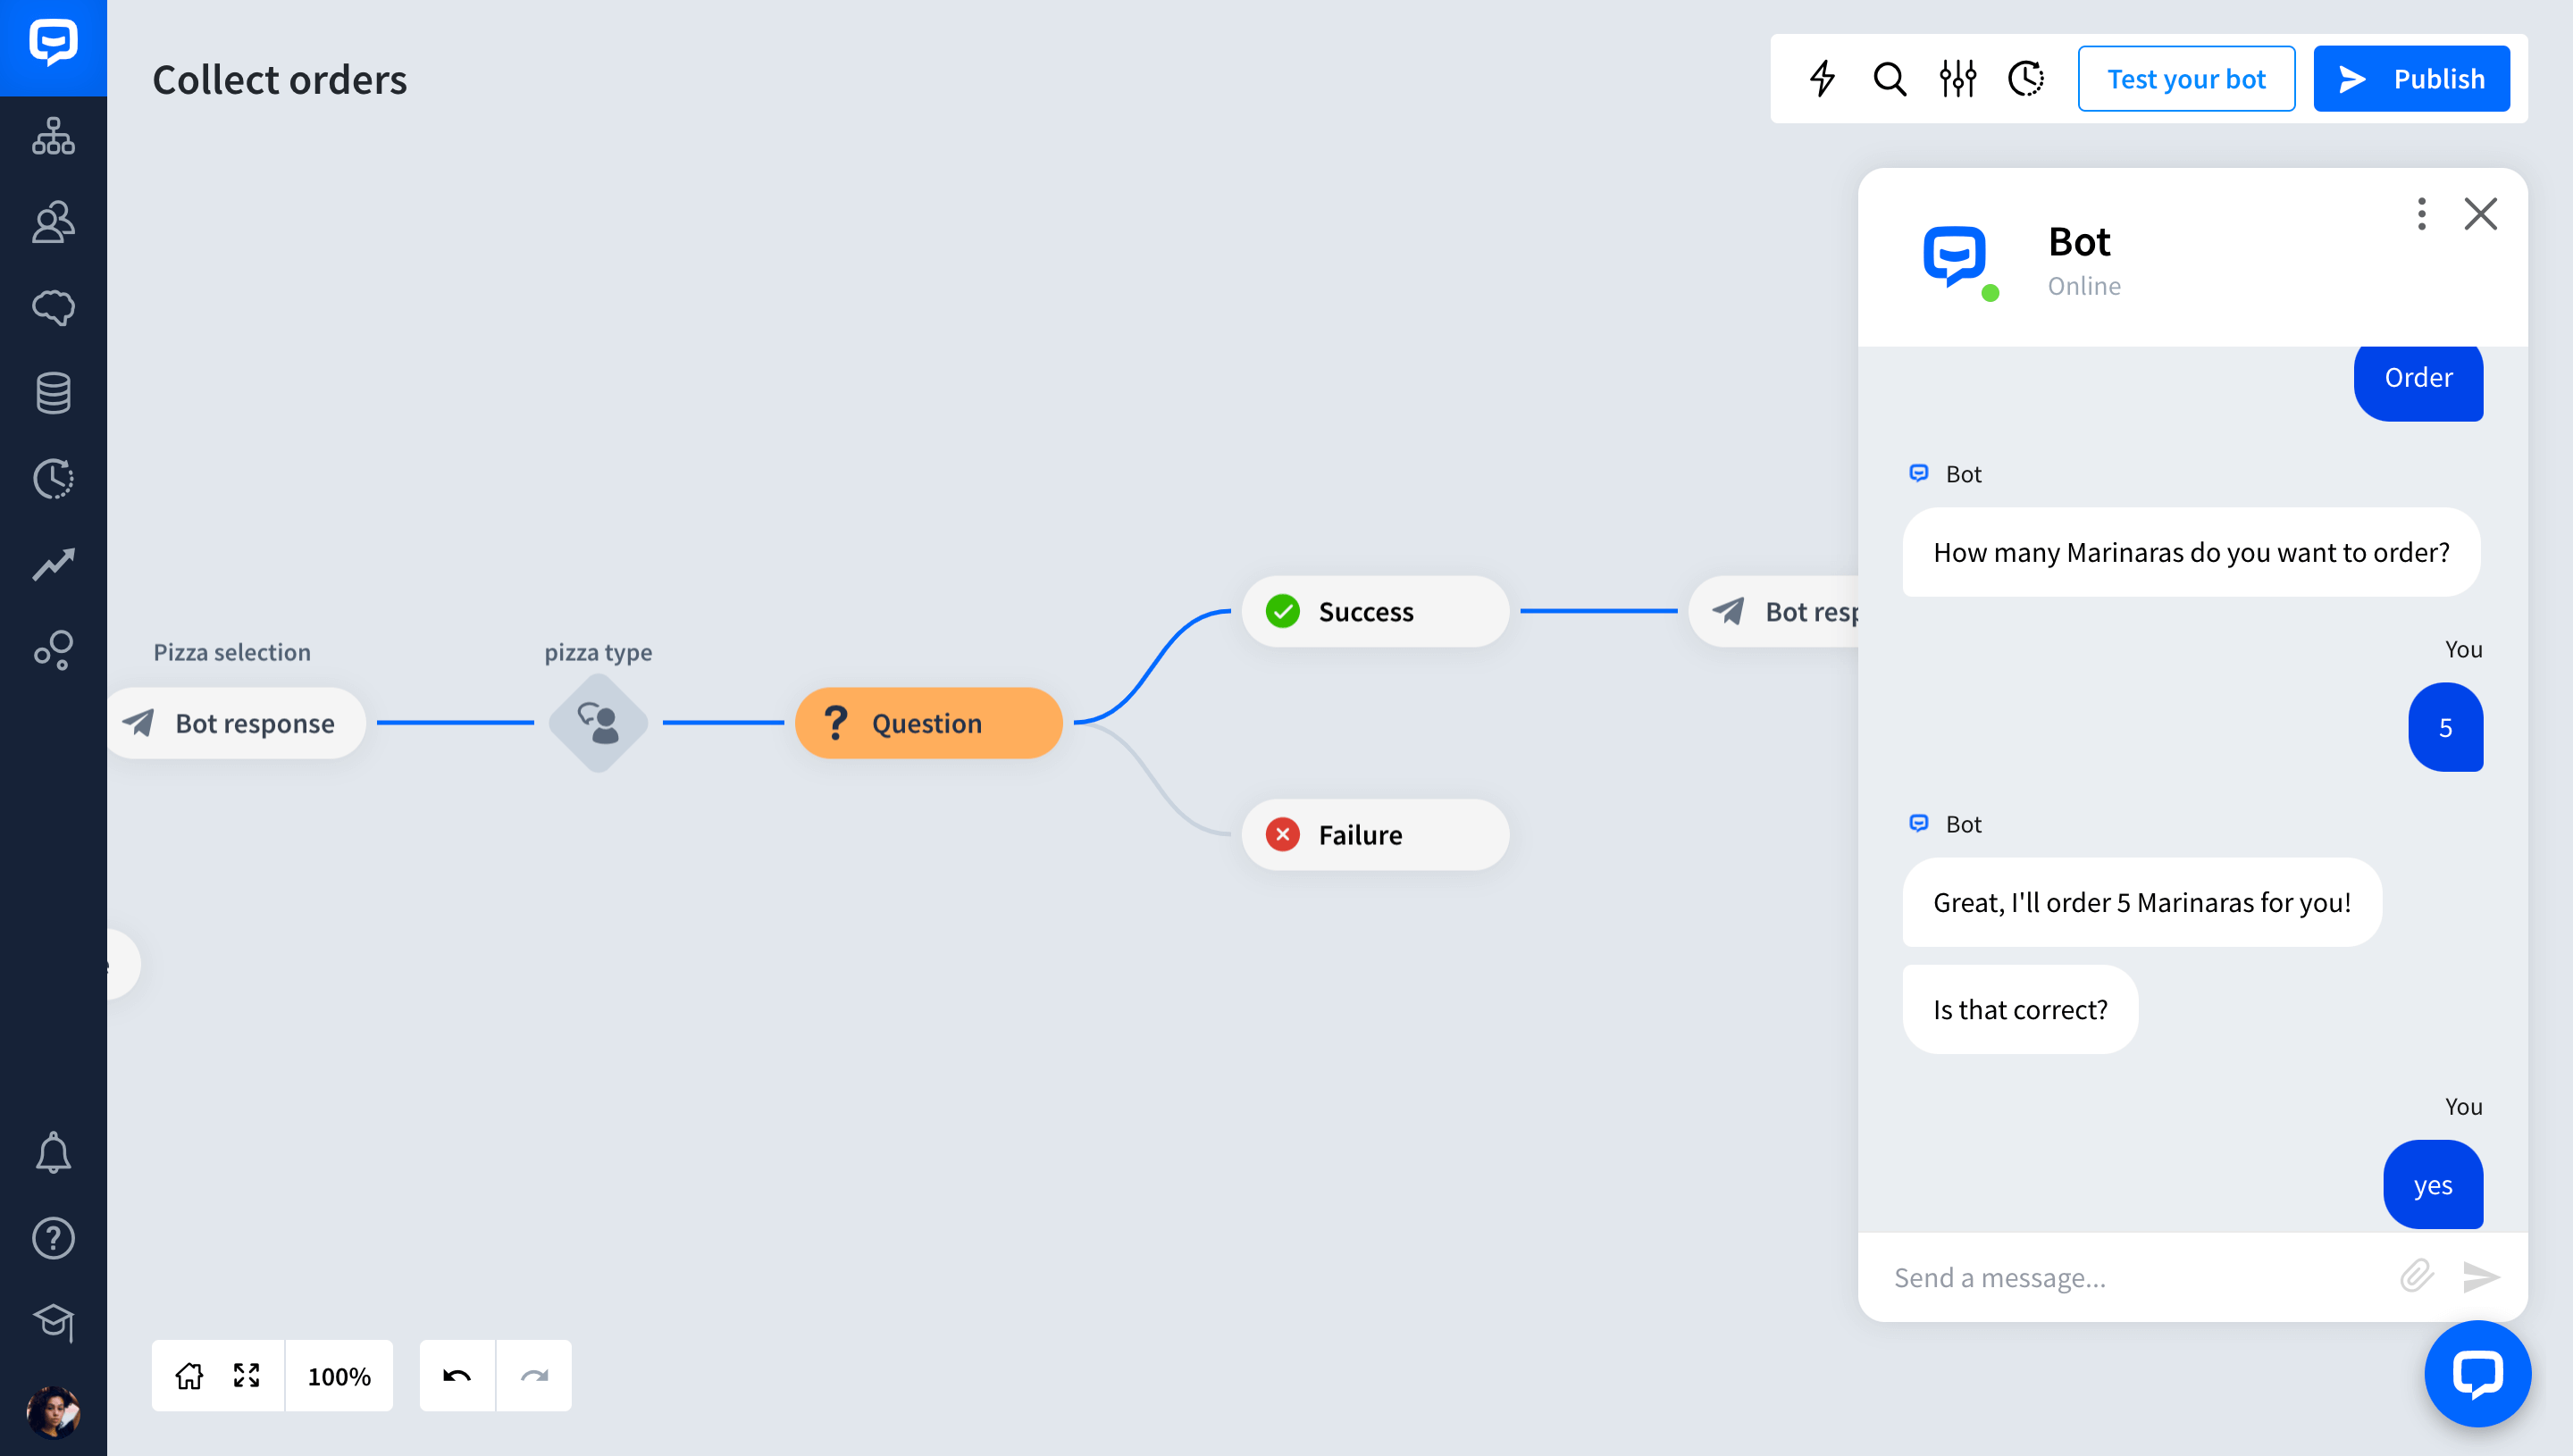Viewport: 2573px width, 1456px height.
Task: Open notifications bell in sidebar
Action: [x=53, y=1153]
